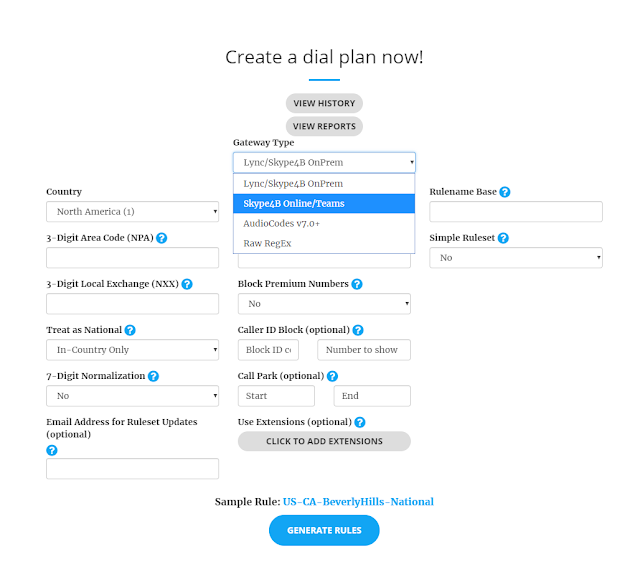Image resolution: width=640 pixels, height=572 pixels.
Task: Click help icon next to 3-Digit Area Code
Action: [162, 238]
